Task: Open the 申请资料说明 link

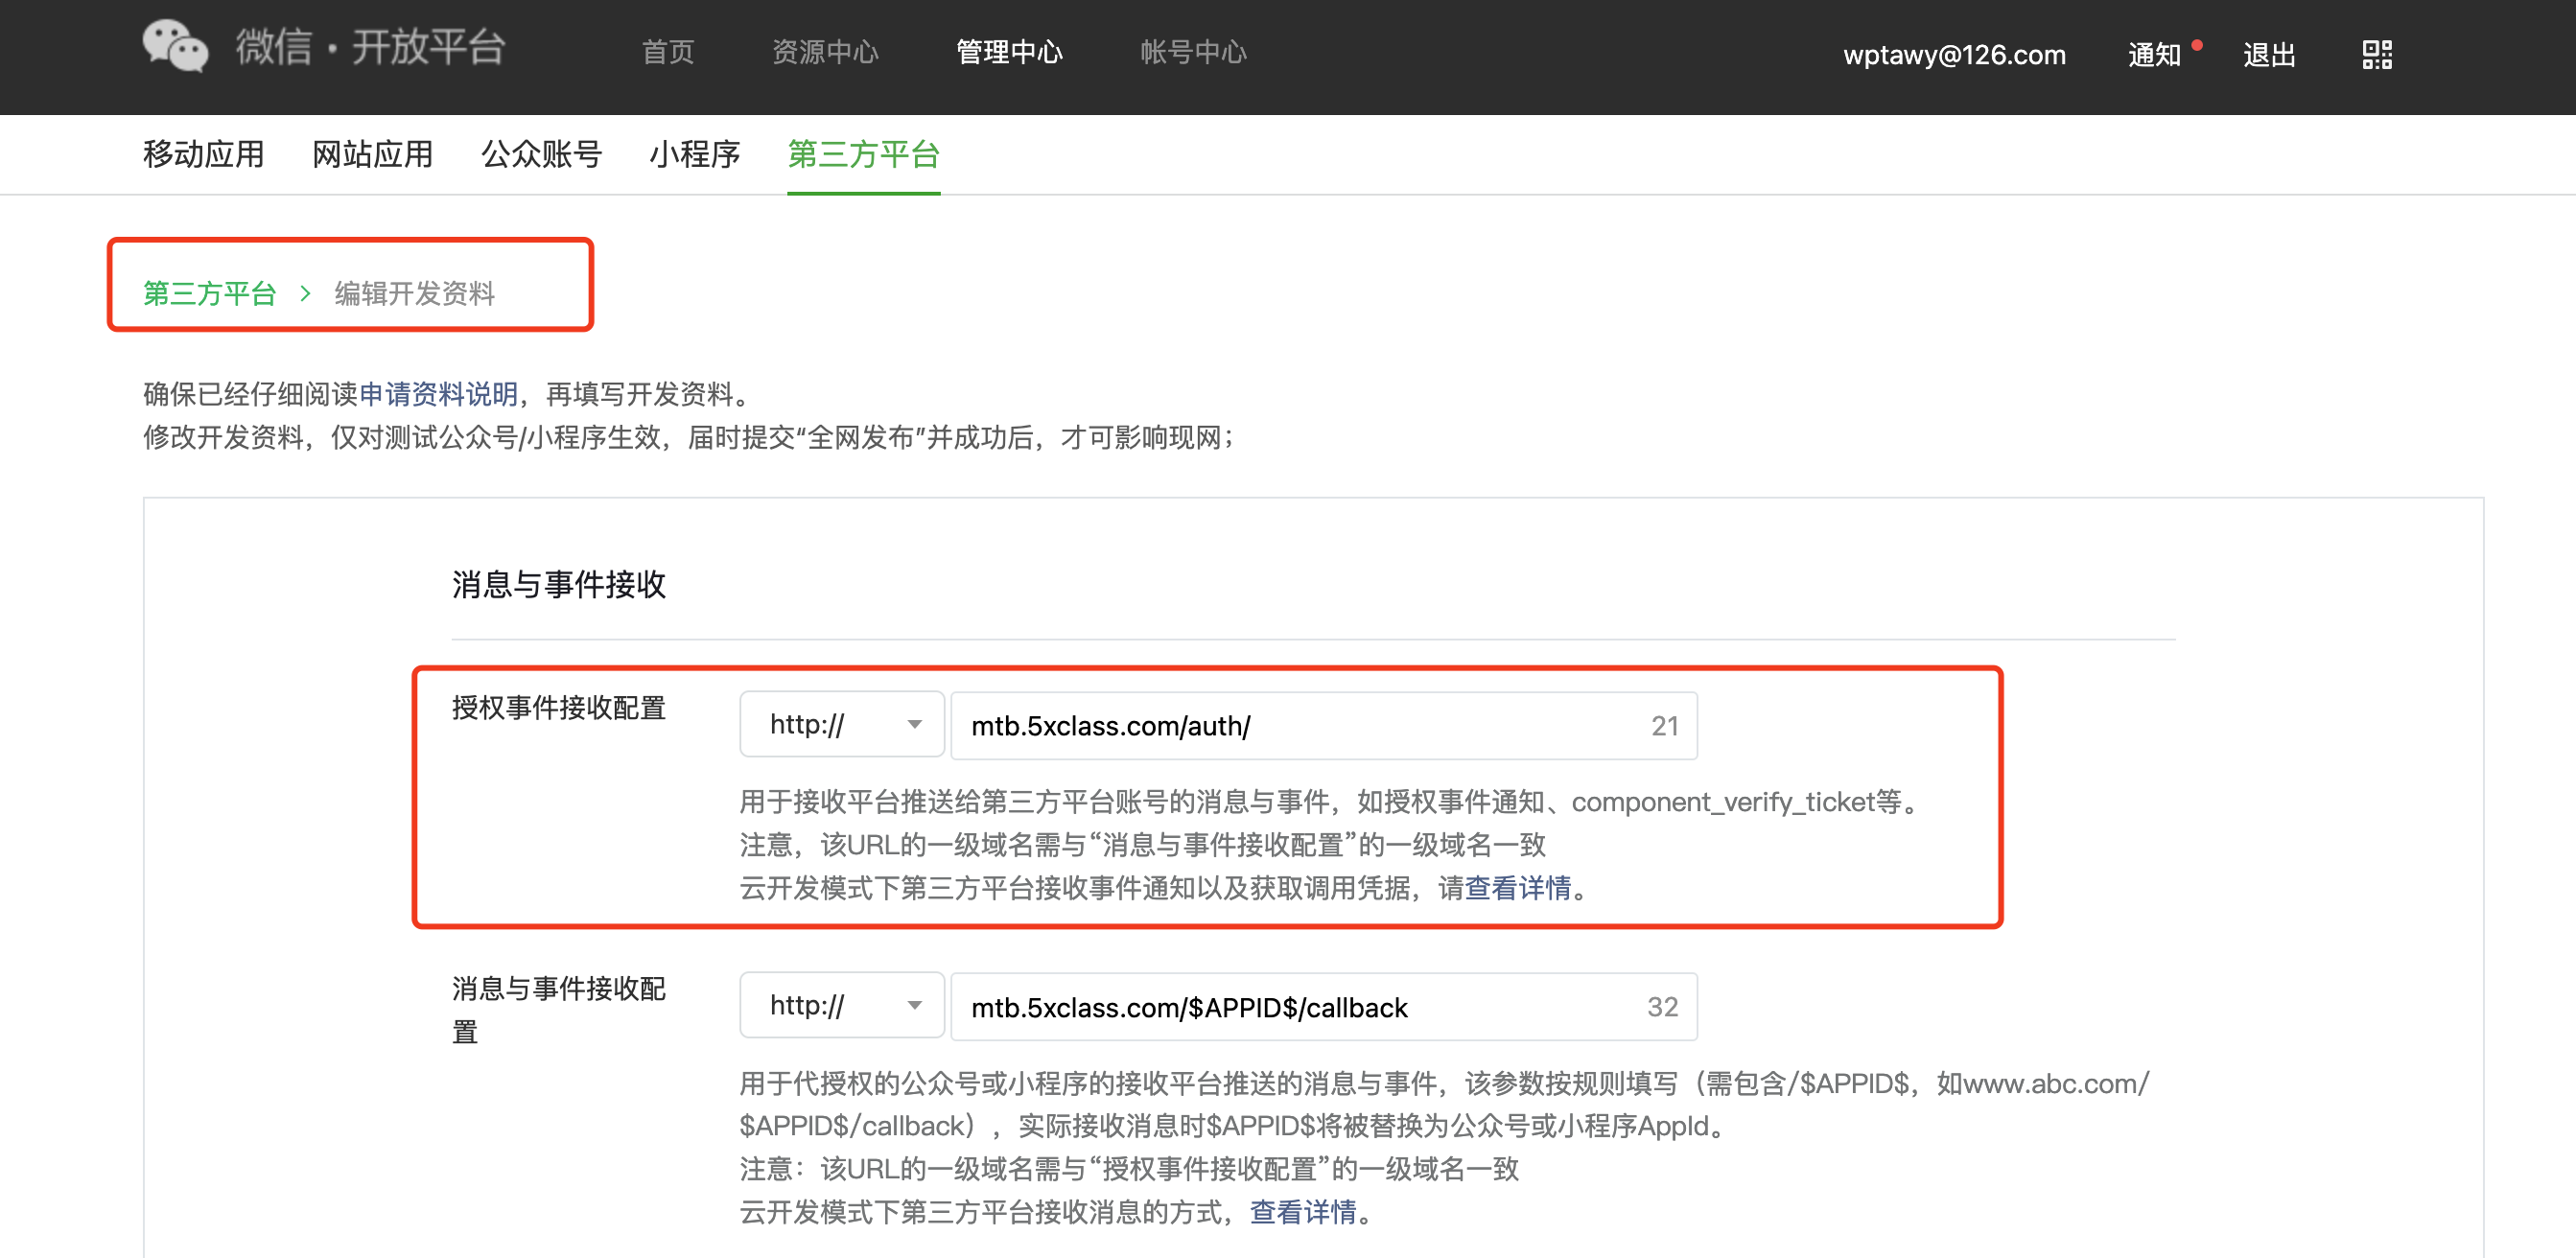Action: [438, 394]
